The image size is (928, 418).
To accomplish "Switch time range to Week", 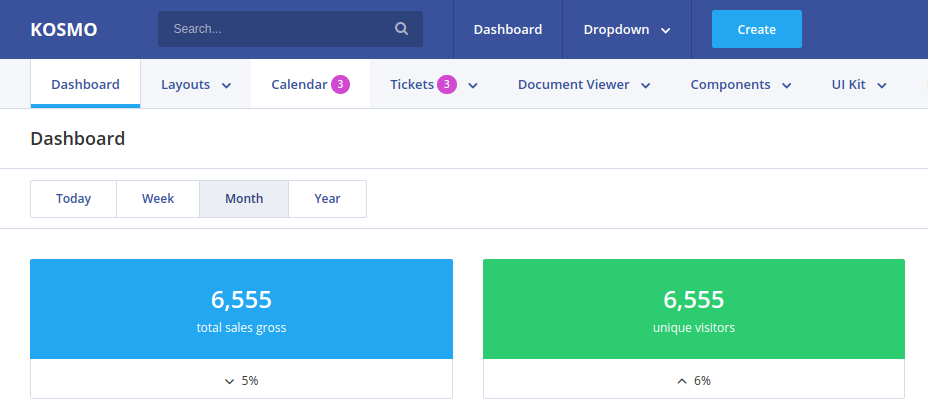I will [x=158, y=199].
